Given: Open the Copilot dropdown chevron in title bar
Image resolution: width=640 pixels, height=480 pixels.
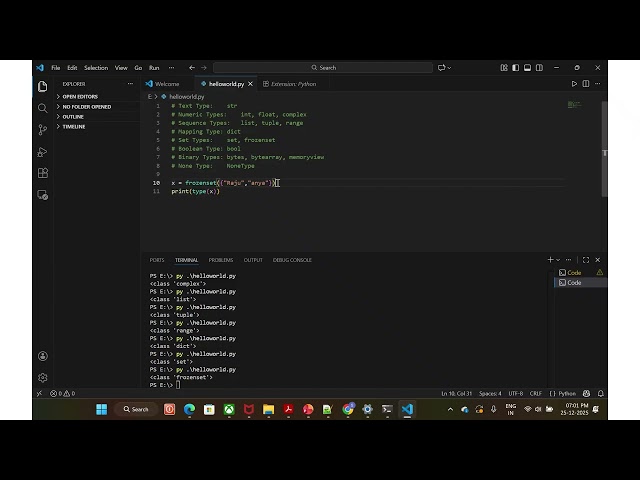Looking at the screenshot, I should click(449, 68).
